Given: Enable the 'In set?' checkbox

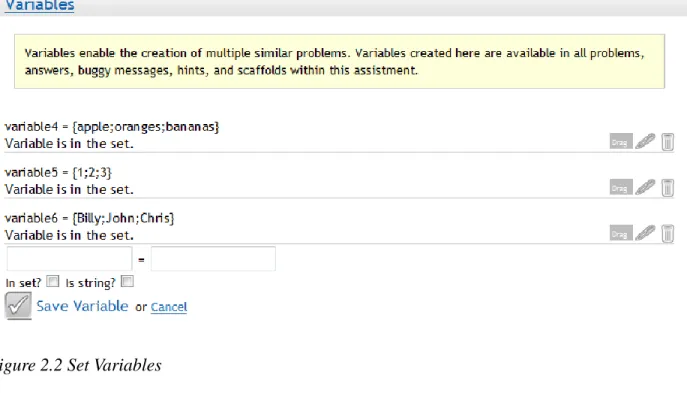Looking at the screenshot, I should [x=53, y=281].
